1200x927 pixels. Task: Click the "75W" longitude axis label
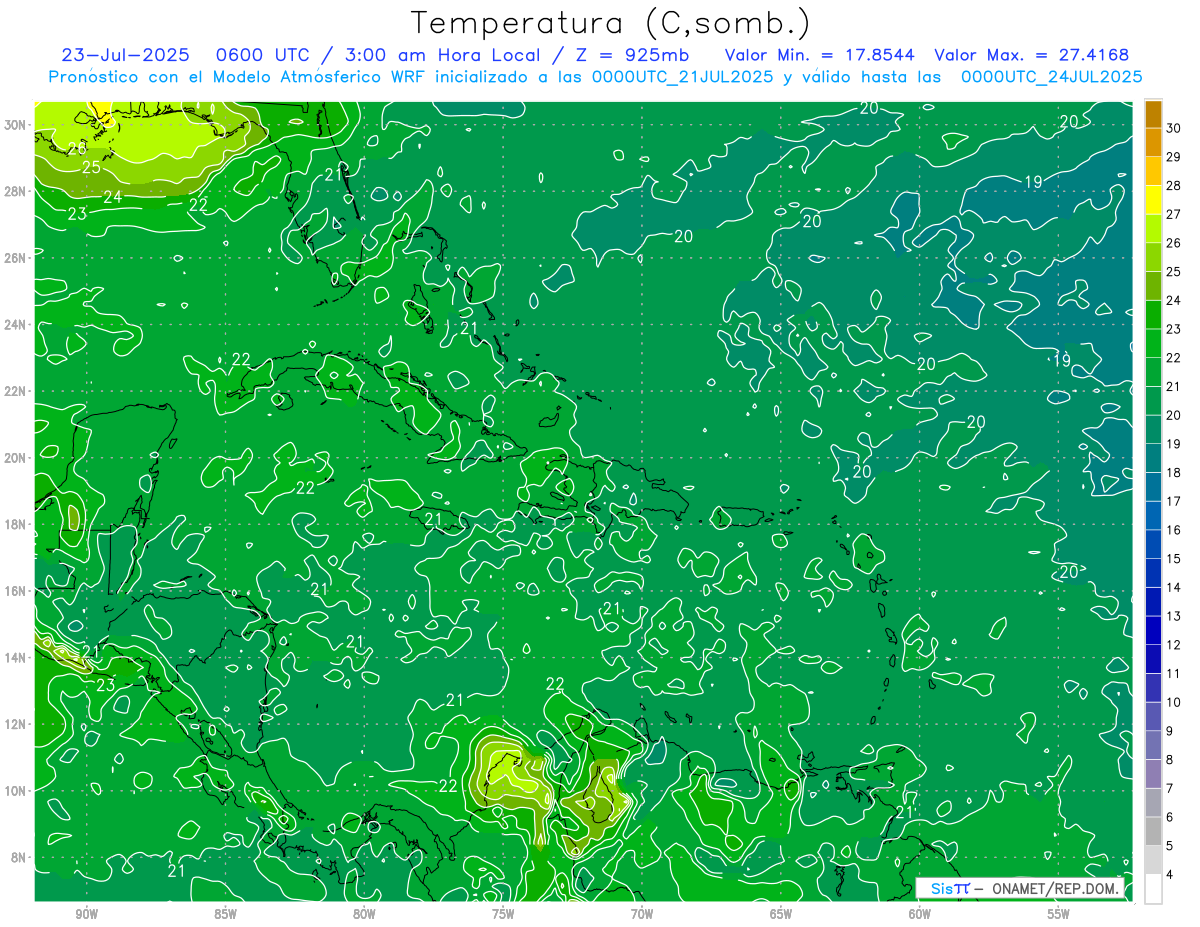tap(503, 914)
